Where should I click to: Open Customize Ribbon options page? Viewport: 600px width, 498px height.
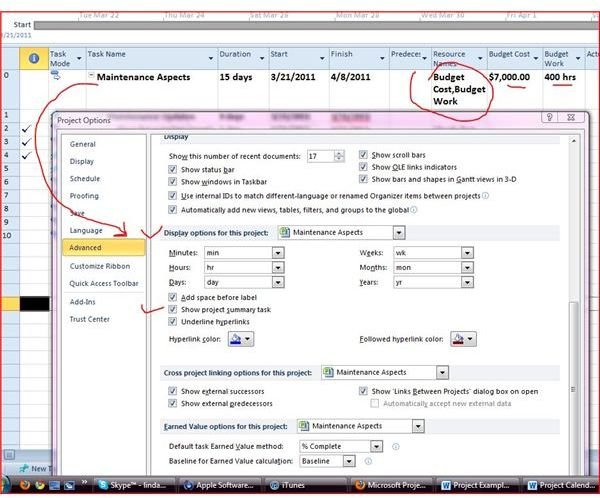point(99,266)
